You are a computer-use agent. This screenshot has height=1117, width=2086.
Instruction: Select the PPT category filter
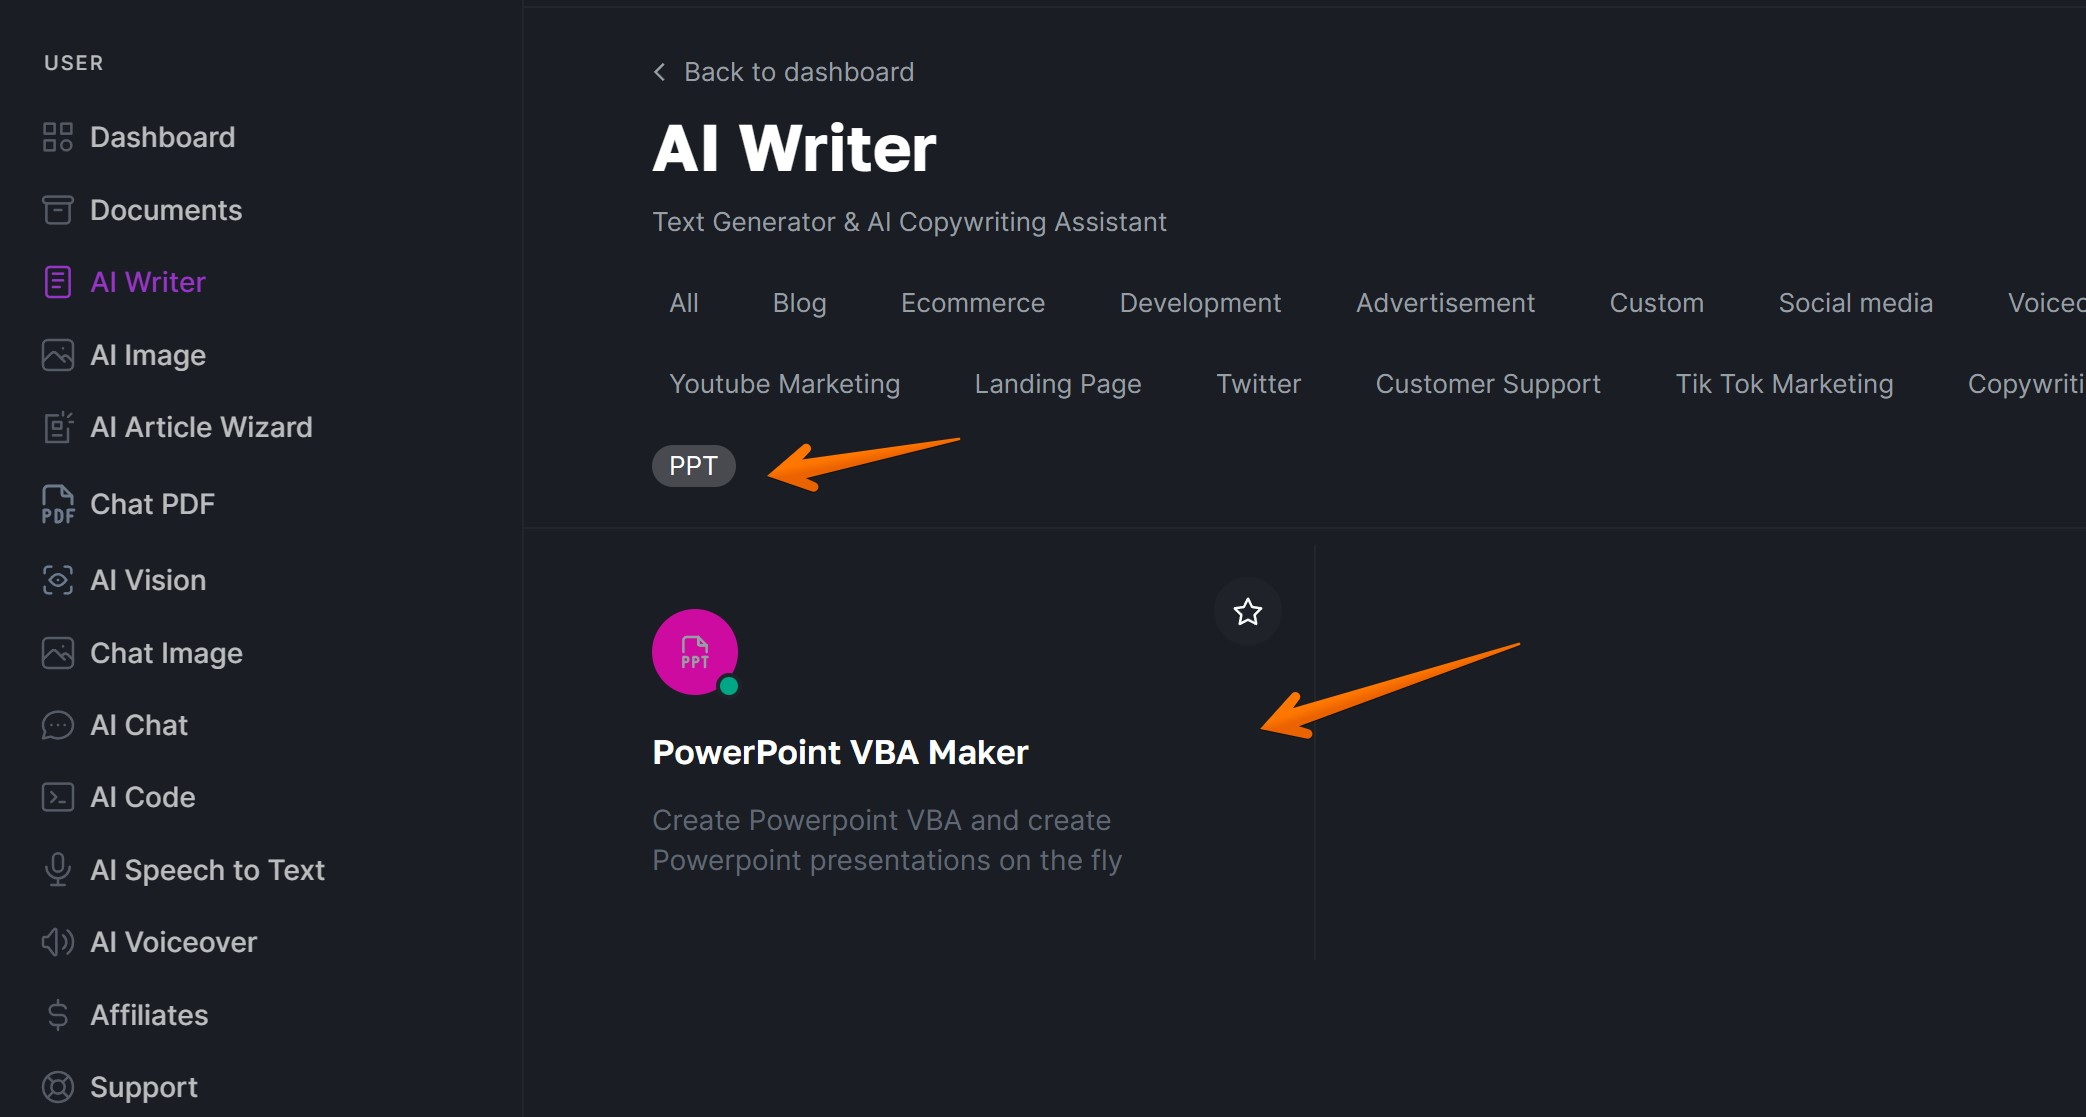pos(693,466)
